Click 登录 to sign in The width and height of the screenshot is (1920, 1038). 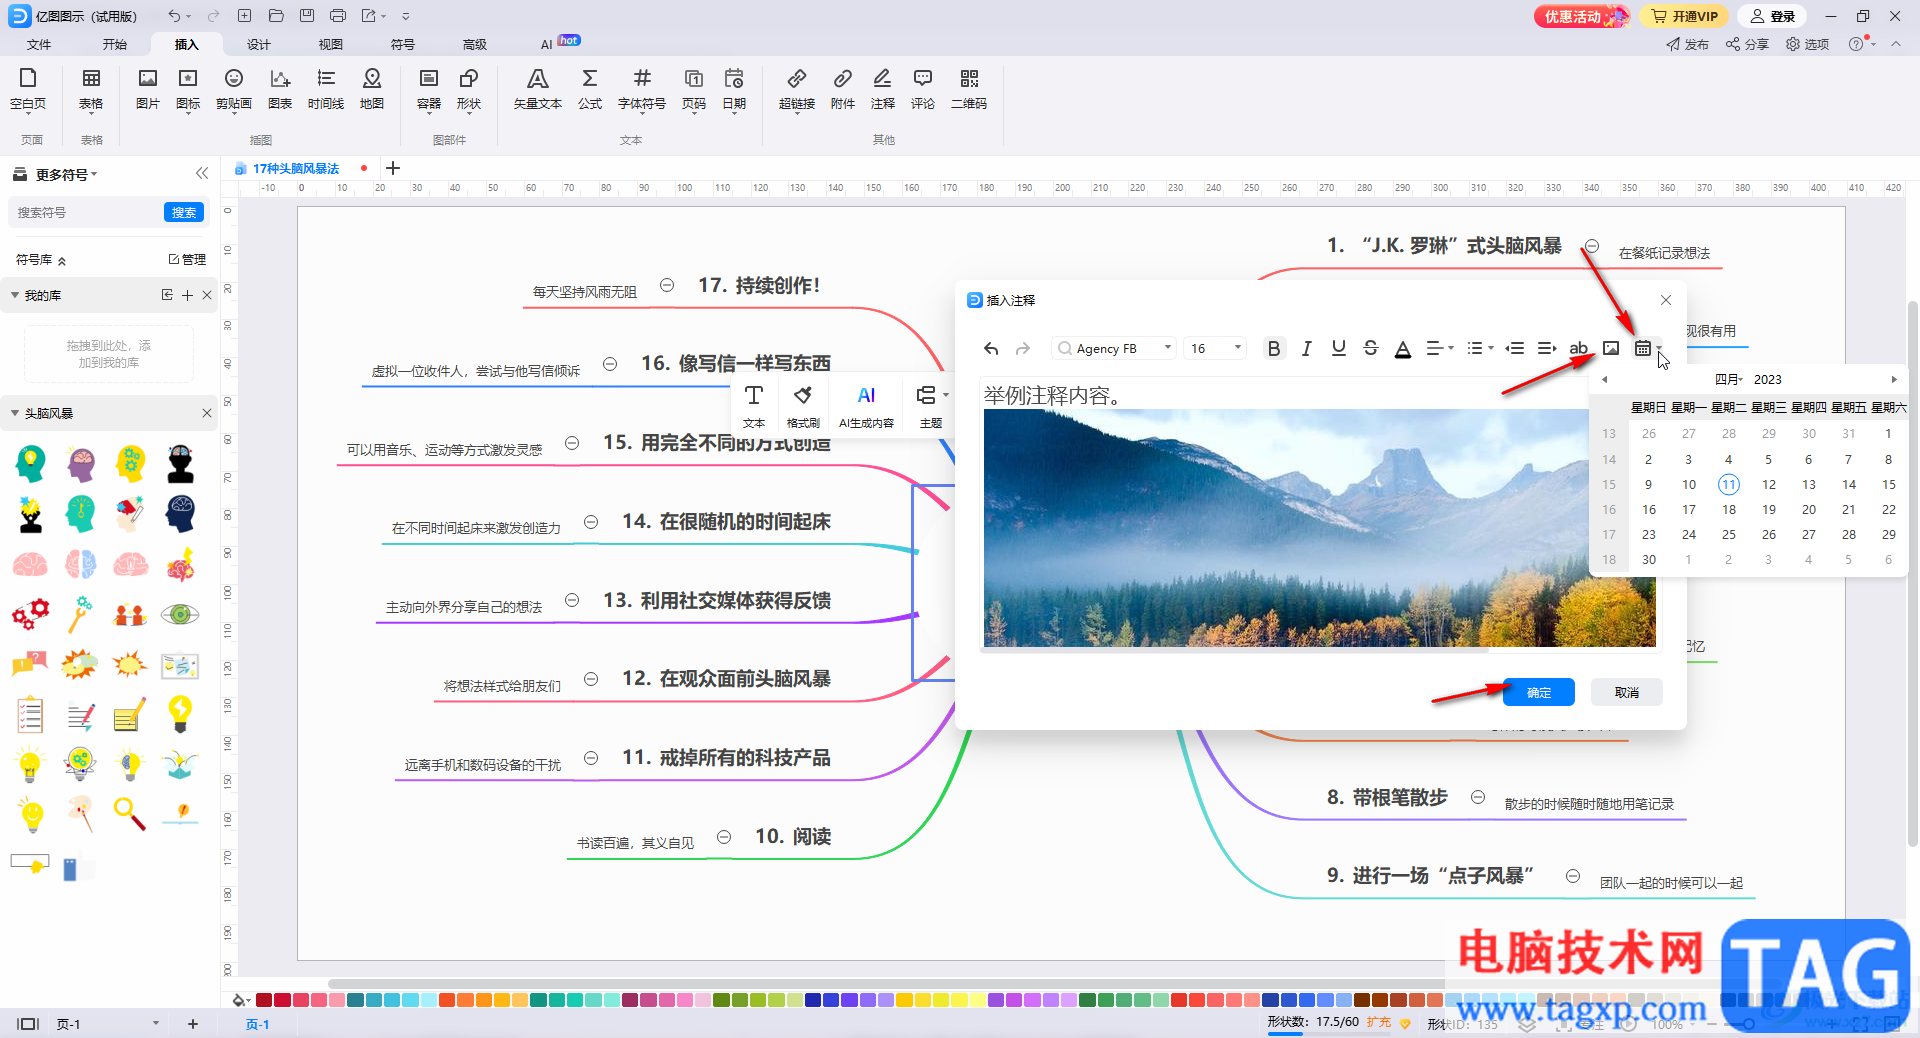[1773, 16]
